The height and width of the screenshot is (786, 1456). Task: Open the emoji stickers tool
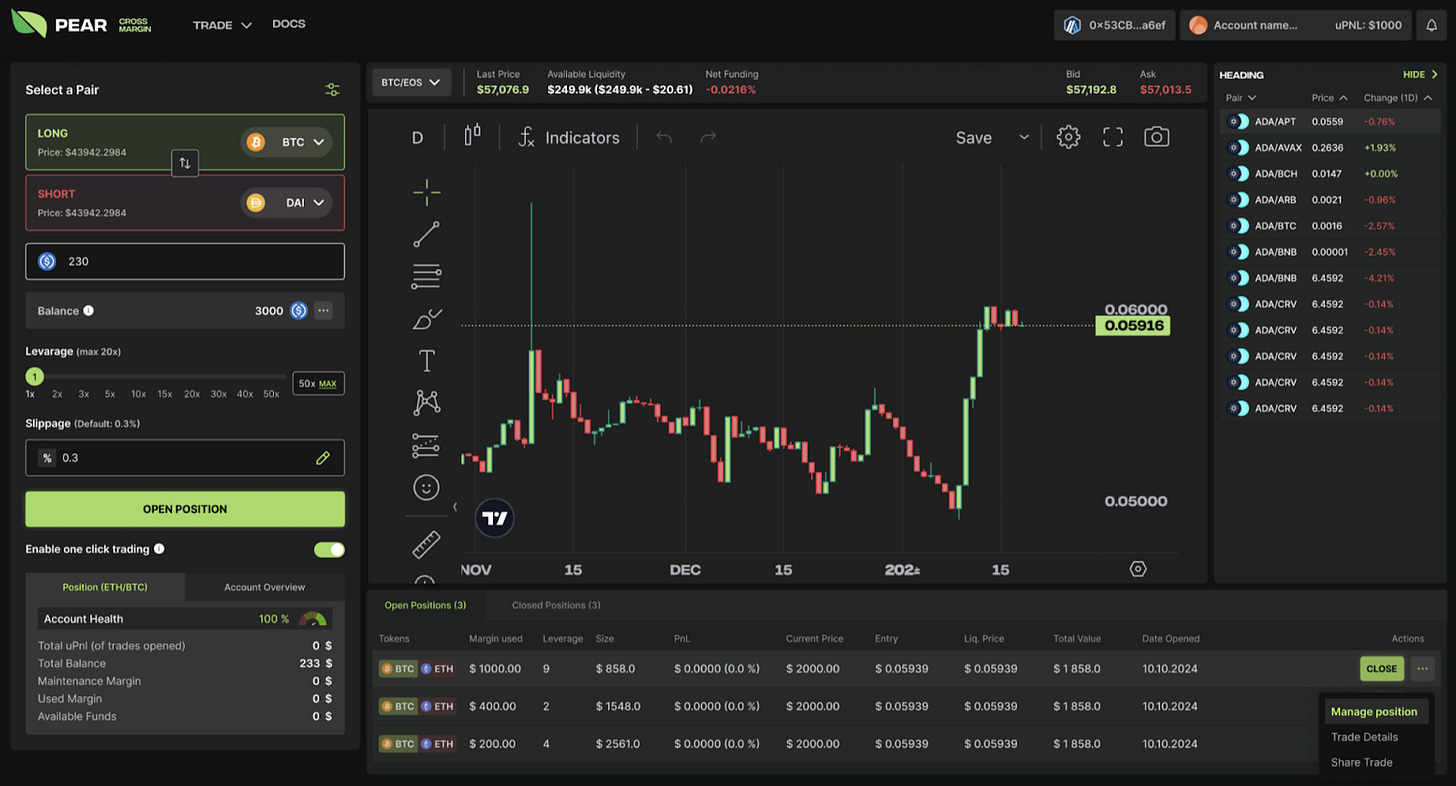tap(426, 487)
